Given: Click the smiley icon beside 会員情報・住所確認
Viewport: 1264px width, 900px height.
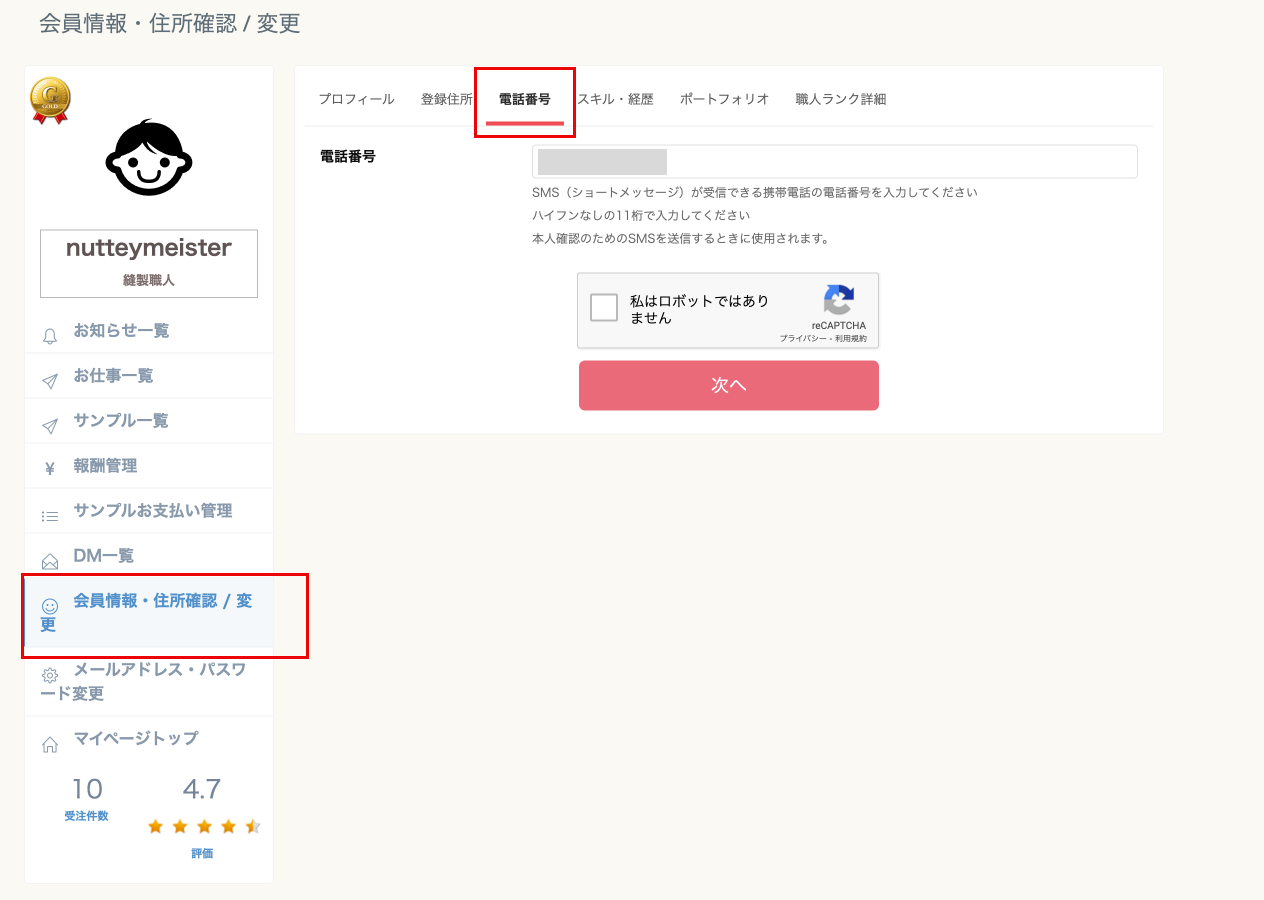Looking at the screenshot, I should click(x=50, y=606).
